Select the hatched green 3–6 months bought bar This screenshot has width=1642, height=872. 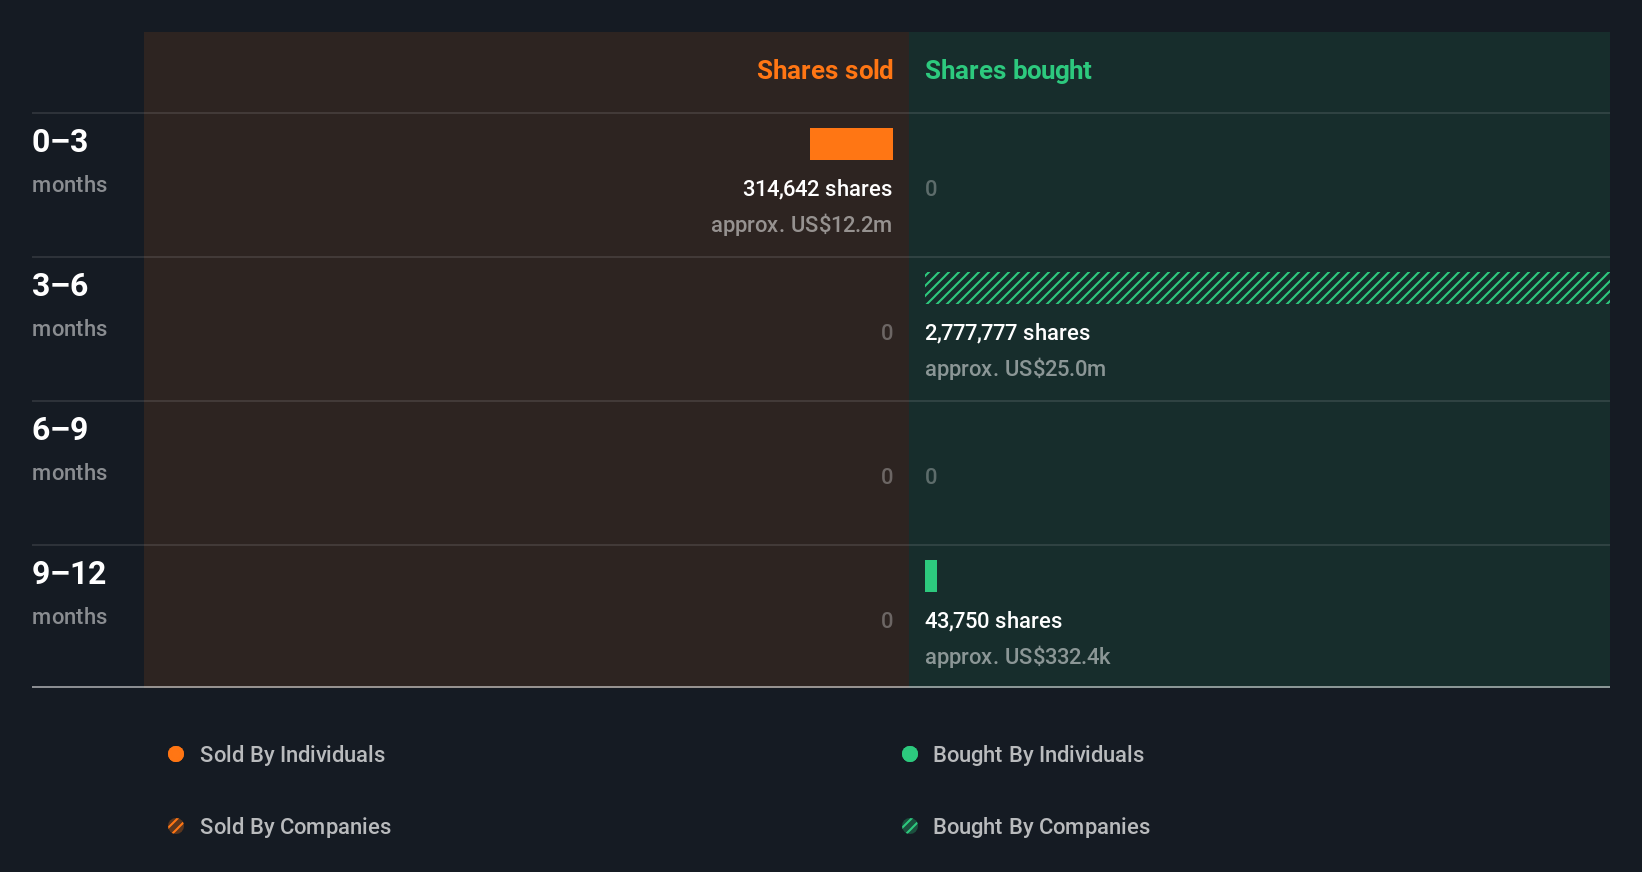click(x=1267, y=288)
